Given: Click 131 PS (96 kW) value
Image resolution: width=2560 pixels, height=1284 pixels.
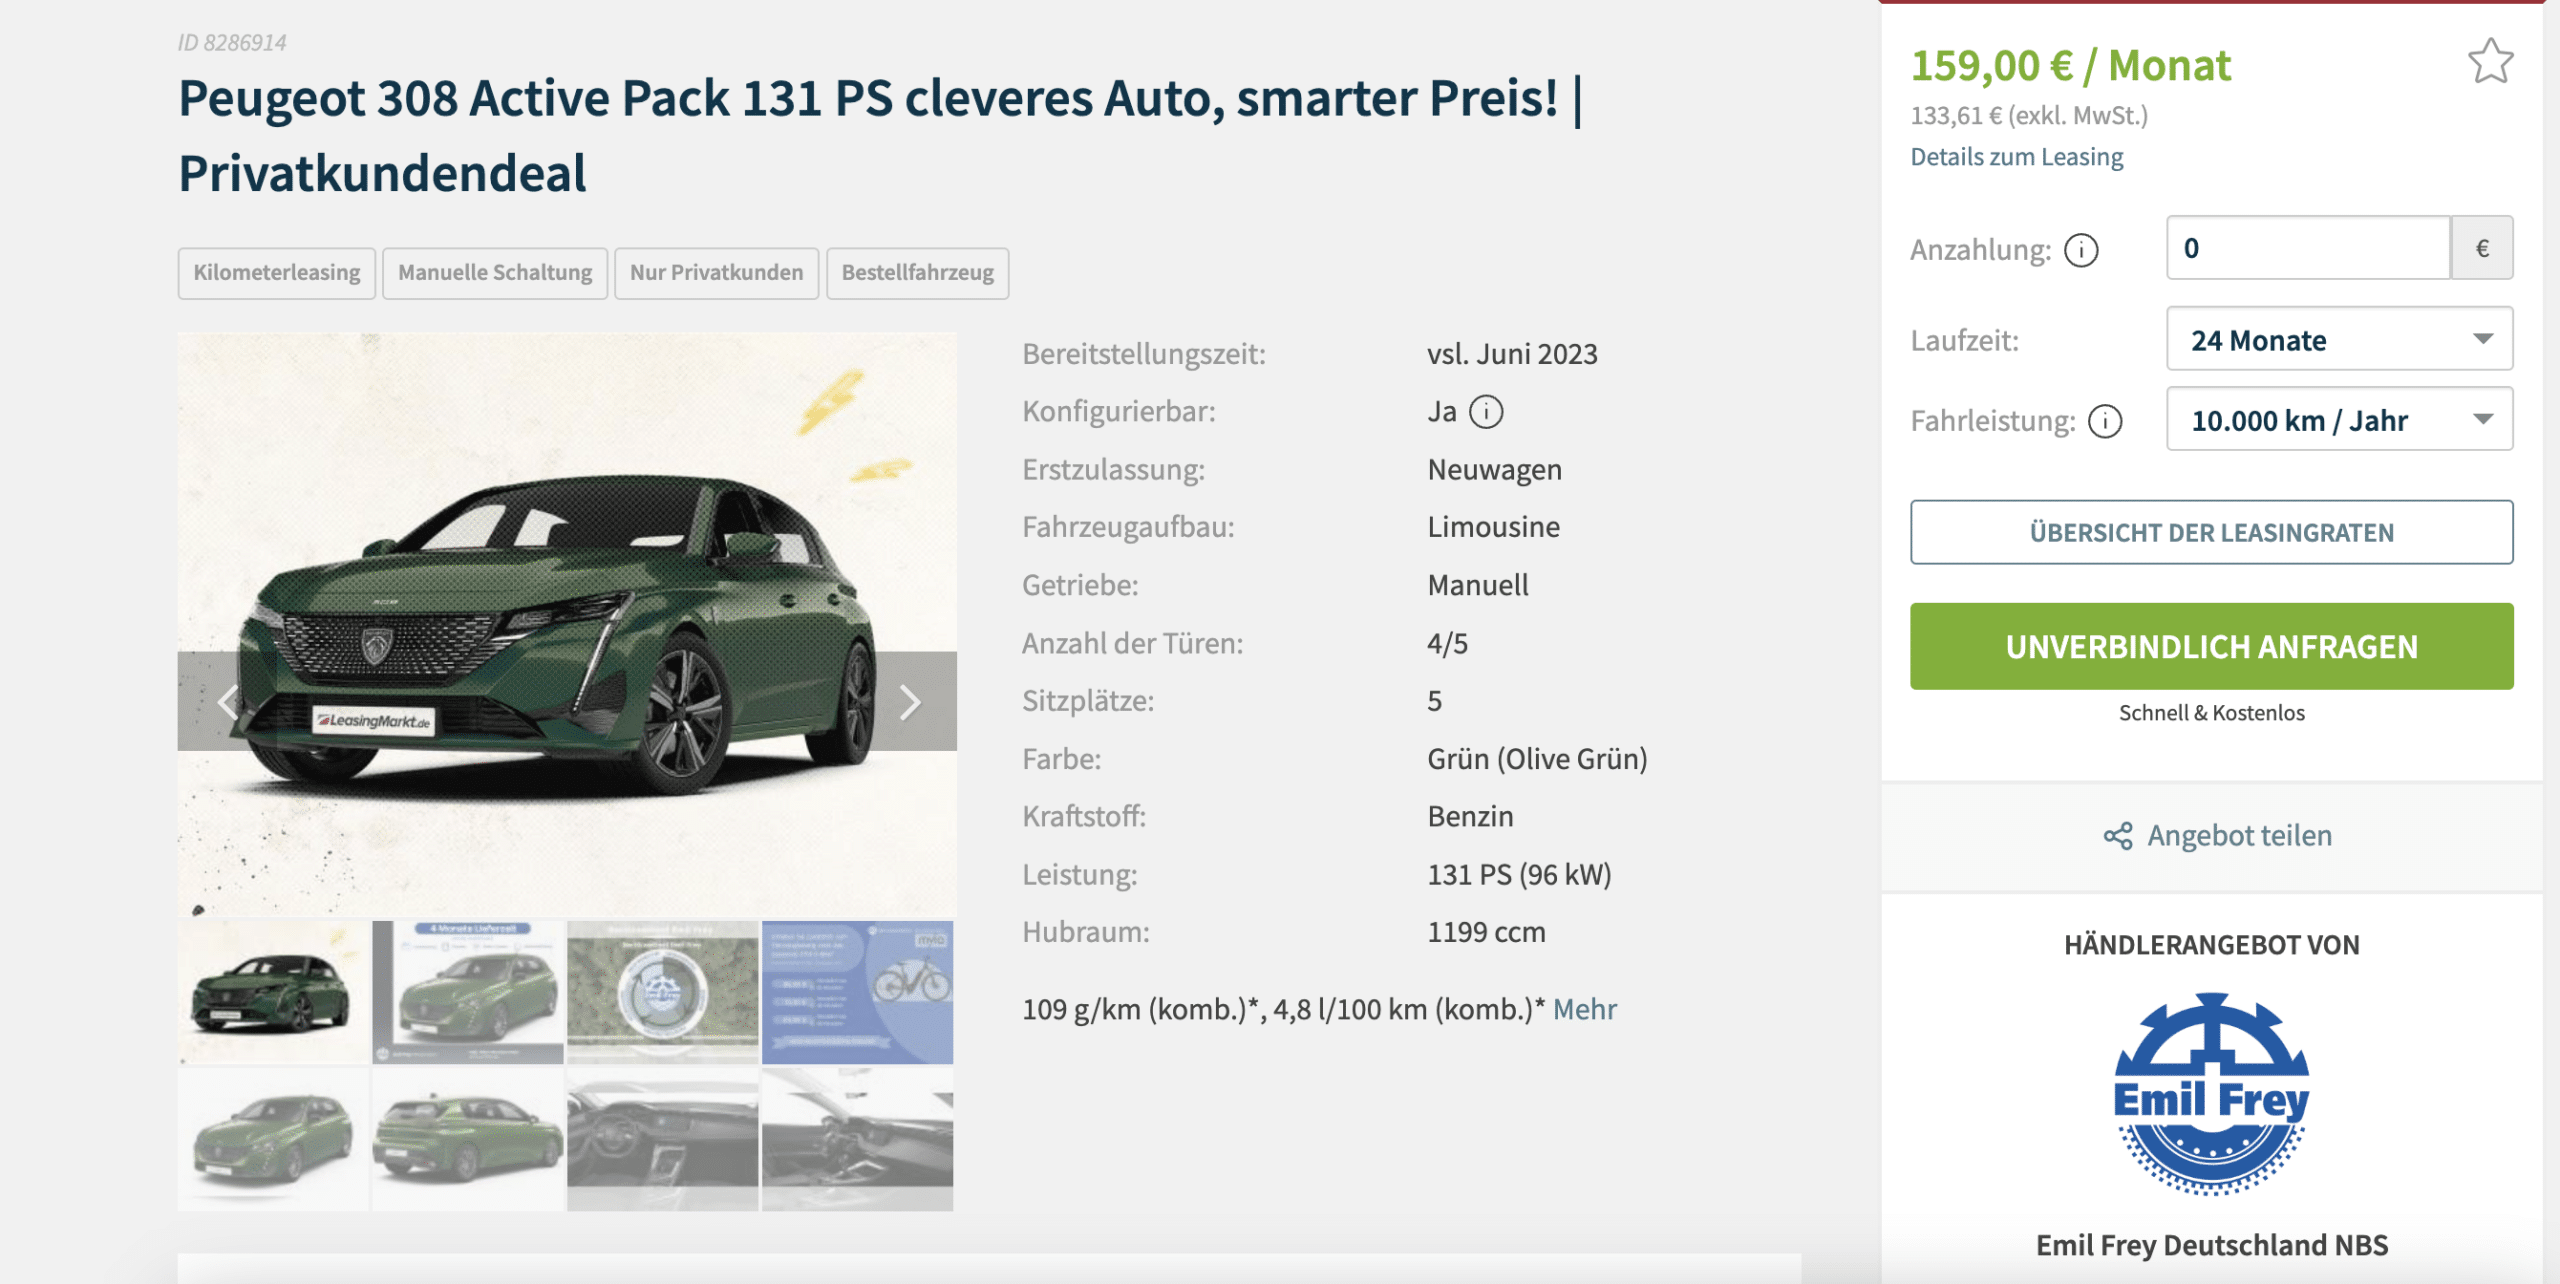Looking at the screenshot, I should [x=1519, y=875].
